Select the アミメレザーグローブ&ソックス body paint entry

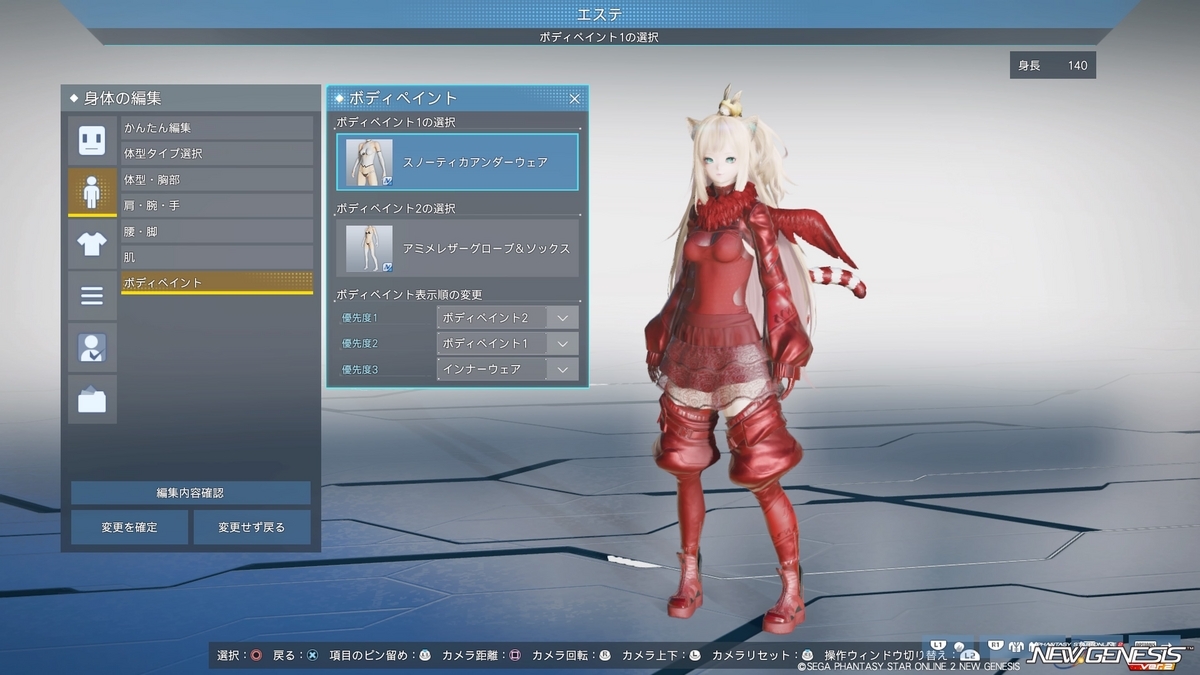[458, 248]
